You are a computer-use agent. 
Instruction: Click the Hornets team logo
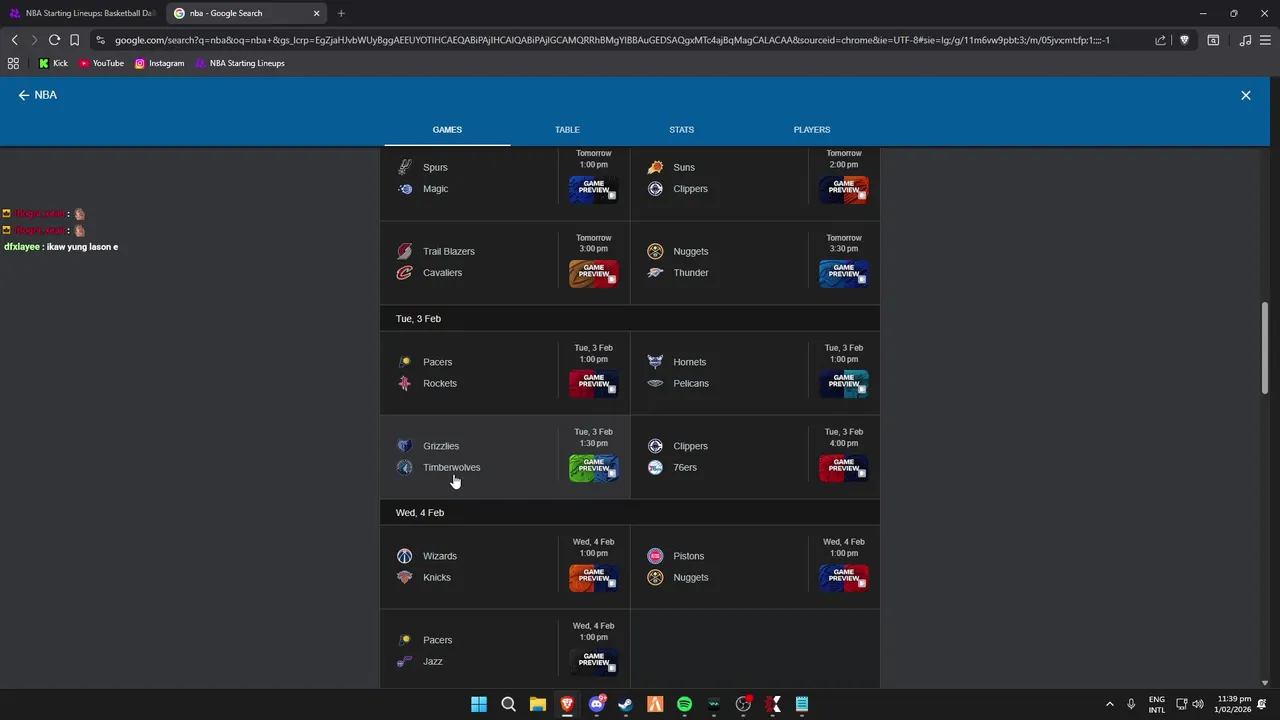pos(655,362)
